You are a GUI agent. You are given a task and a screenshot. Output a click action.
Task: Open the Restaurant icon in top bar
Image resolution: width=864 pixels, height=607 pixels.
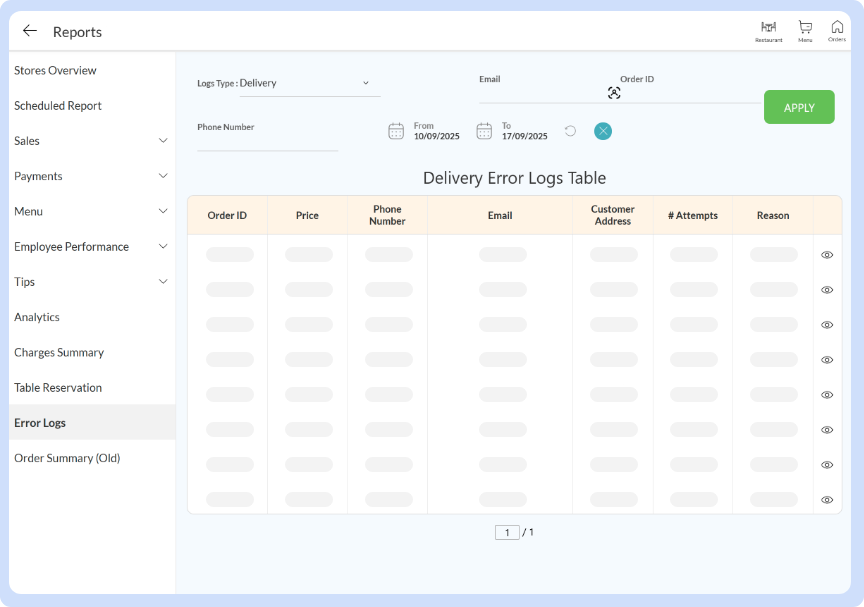click(768, 28)
